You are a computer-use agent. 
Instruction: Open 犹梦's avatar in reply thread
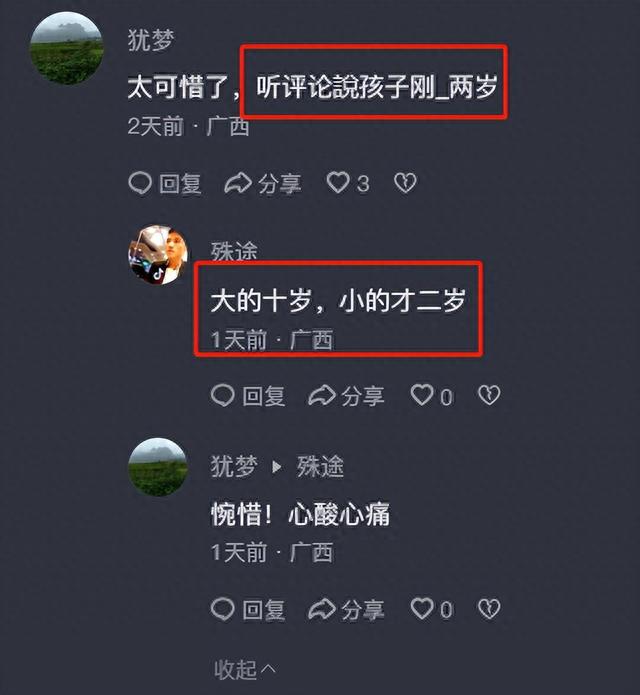tap(158, 467)
